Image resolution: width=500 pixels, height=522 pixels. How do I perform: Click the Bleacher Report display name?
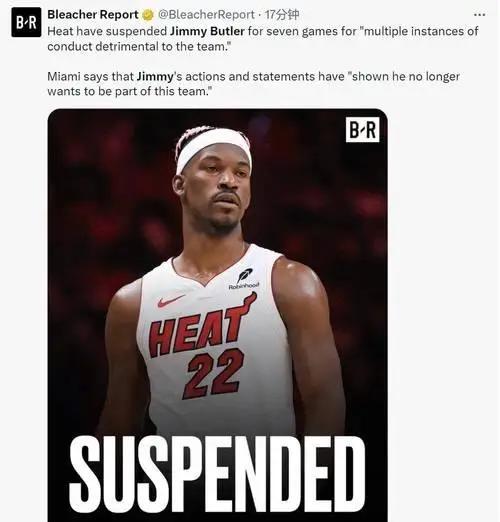click(x=93, y=15)
